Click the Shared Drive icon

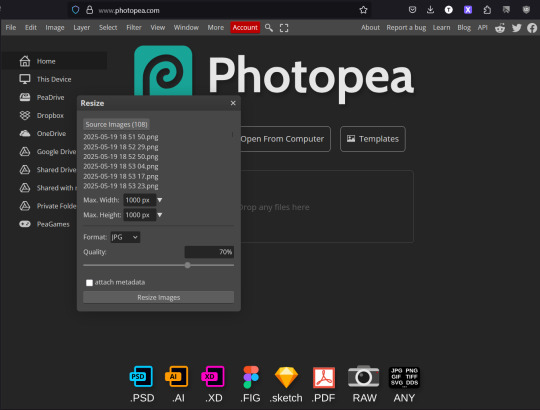[25, 170]
